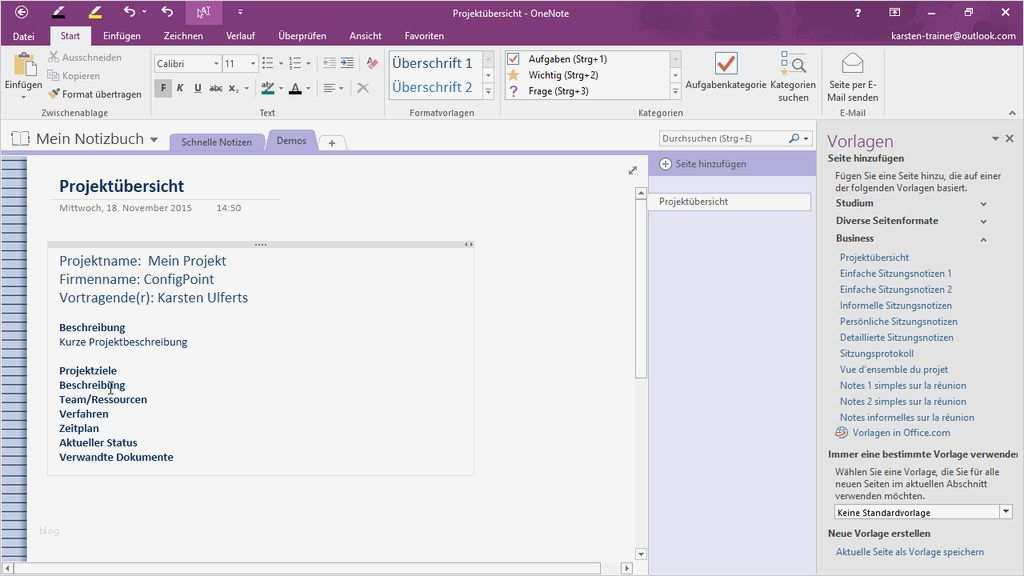Collapse the Business template section
The width and height of the screenshot is (1024, 576).
(983, 238)
